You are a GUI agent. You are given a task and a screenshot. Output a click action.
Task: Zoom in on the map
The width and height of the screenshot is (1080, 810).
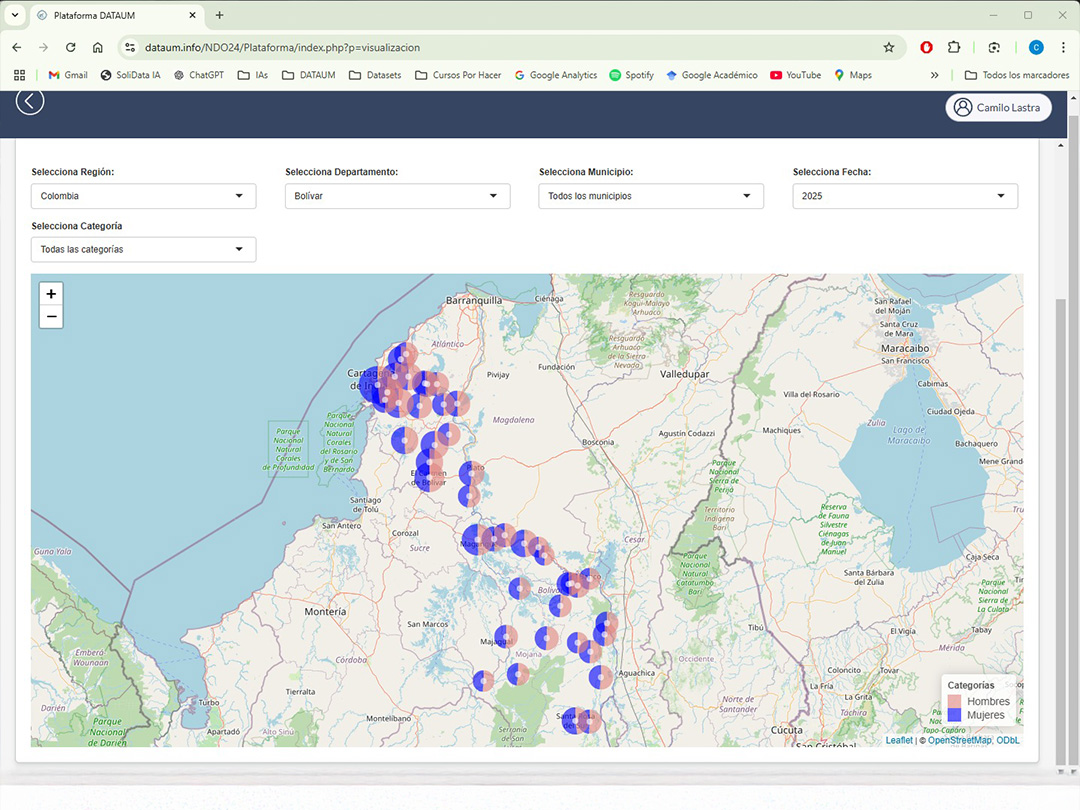click(51, 294)
